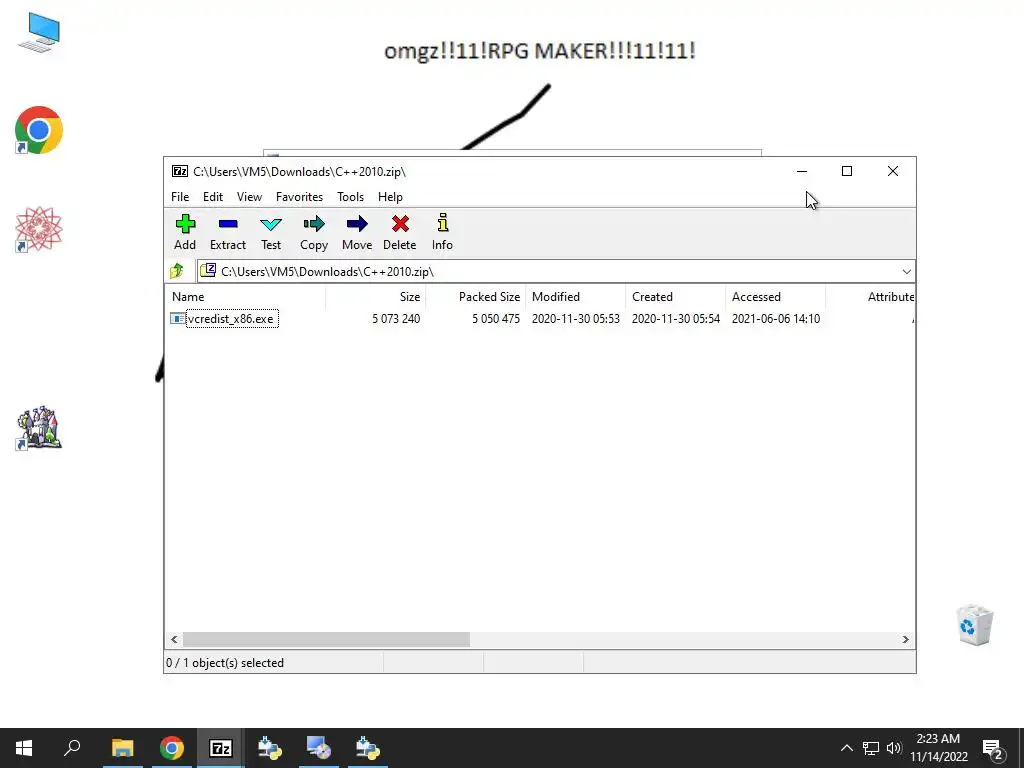Open the red star pattern desktop shortcut

(x=39, y=229)
